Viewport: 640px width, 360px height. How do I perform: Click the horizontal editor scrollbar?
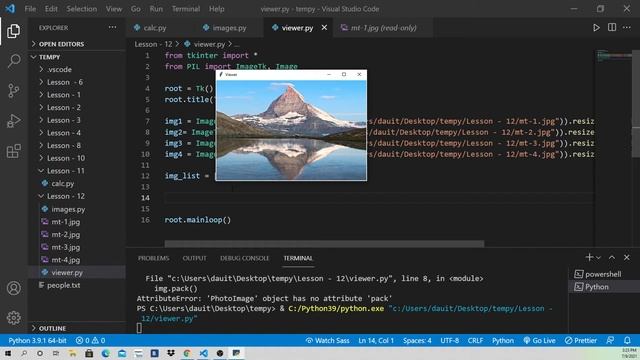click(x=324, y=244)
